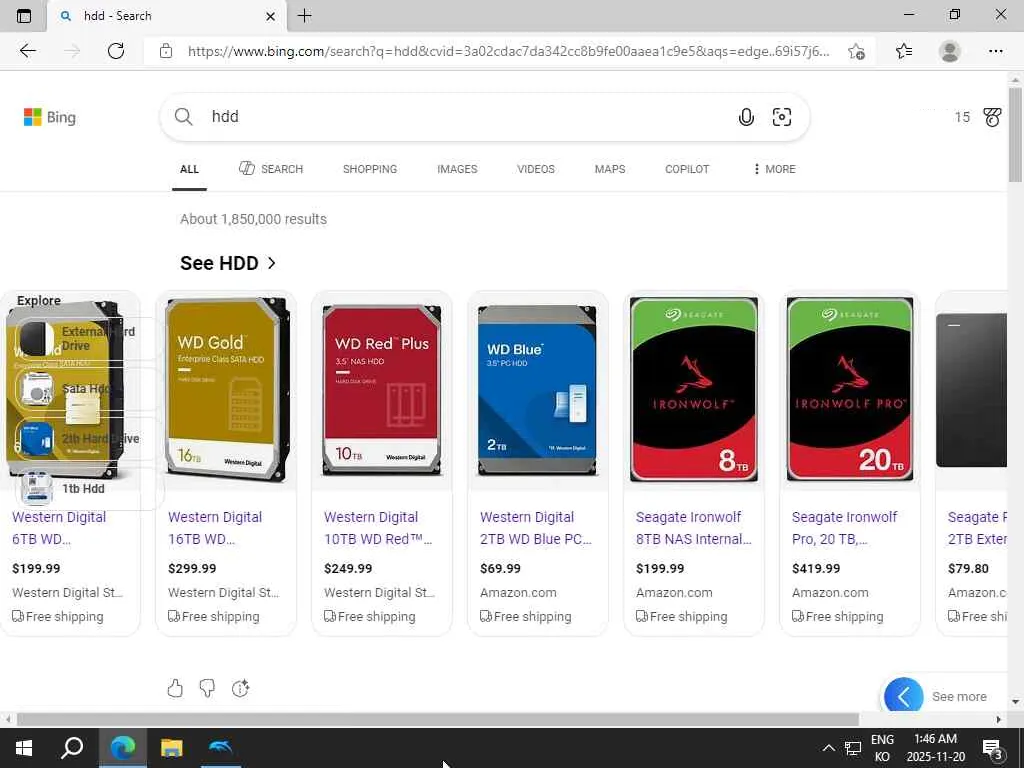Click the feedback options icon beside thumbs down
This screenshot has height=768, width=1024.
[x=240, y=688]
